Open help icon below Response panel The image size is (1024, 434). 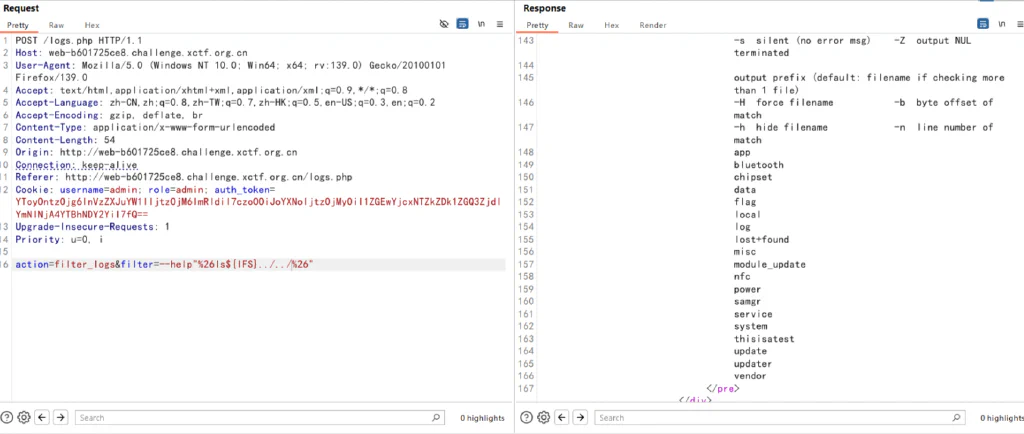tap(526, 418)
